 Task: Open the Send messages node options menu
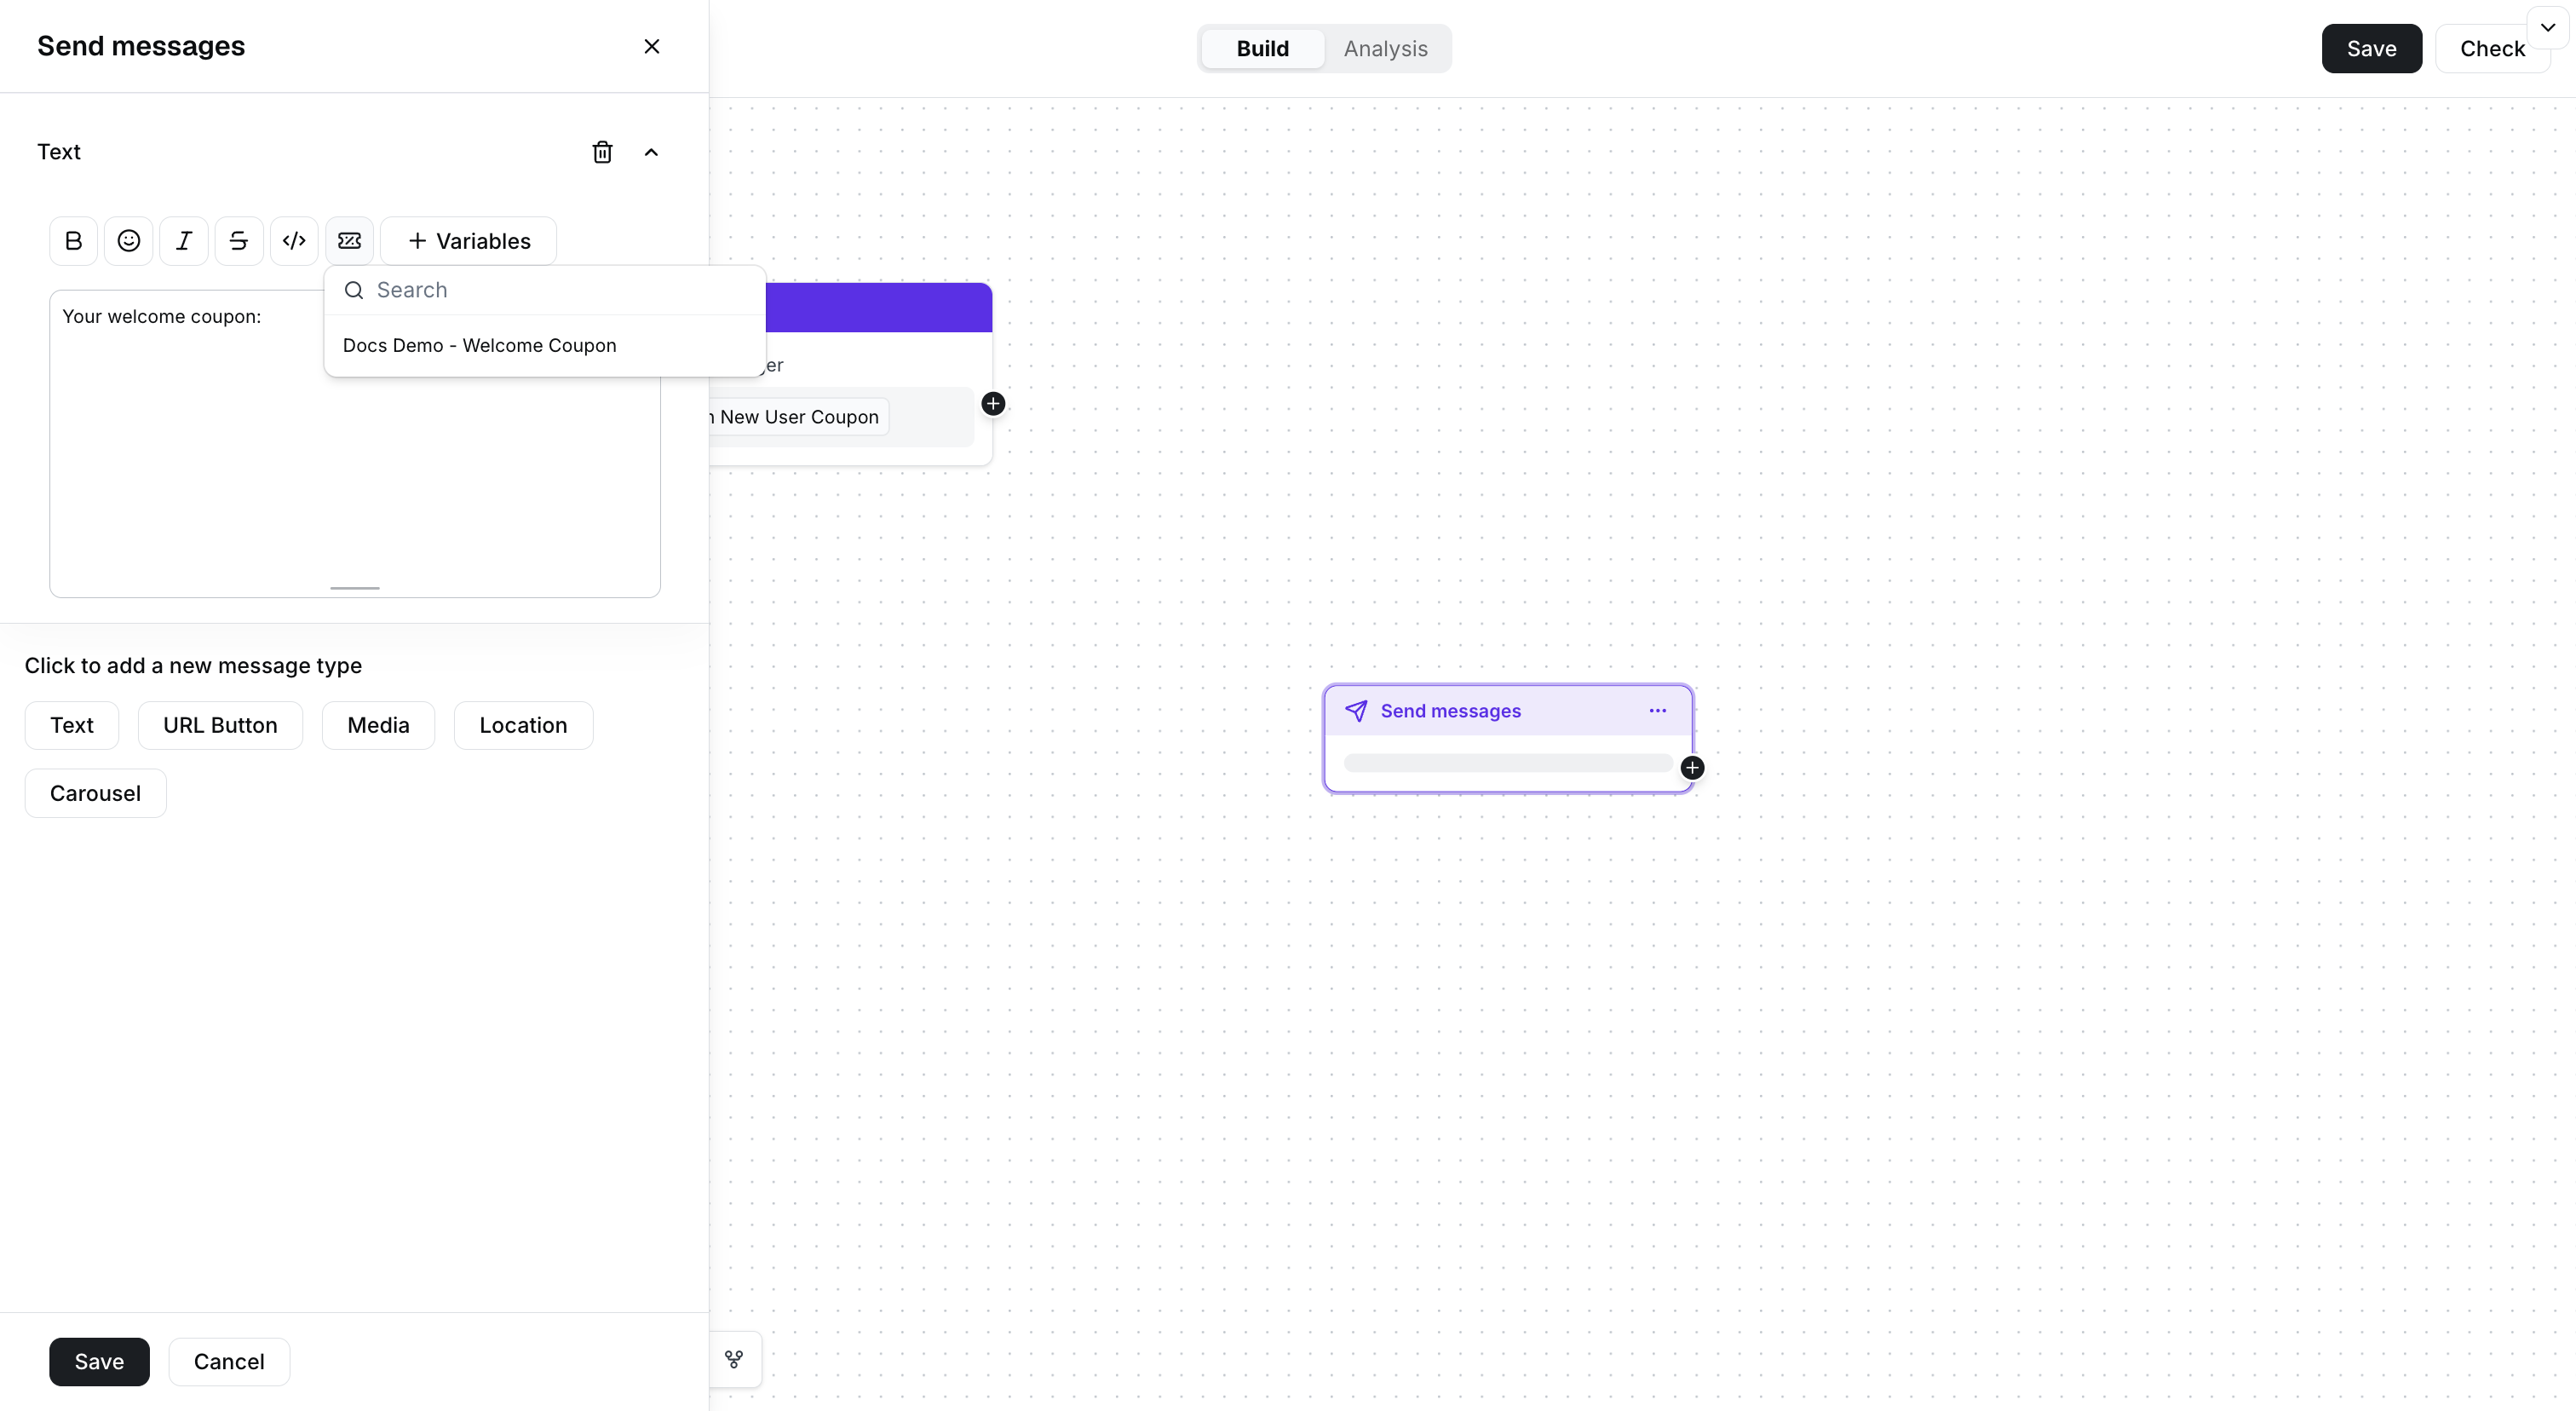[x=1657, y=711]
